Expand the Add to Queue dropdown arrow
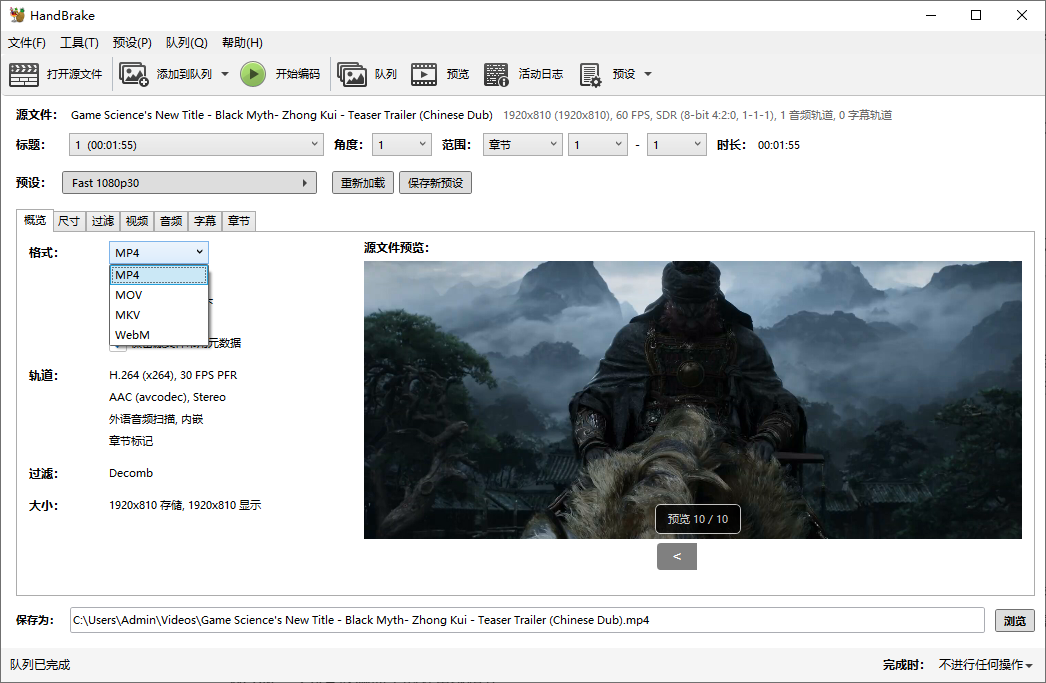1046x683 pixels. [225, 74]
